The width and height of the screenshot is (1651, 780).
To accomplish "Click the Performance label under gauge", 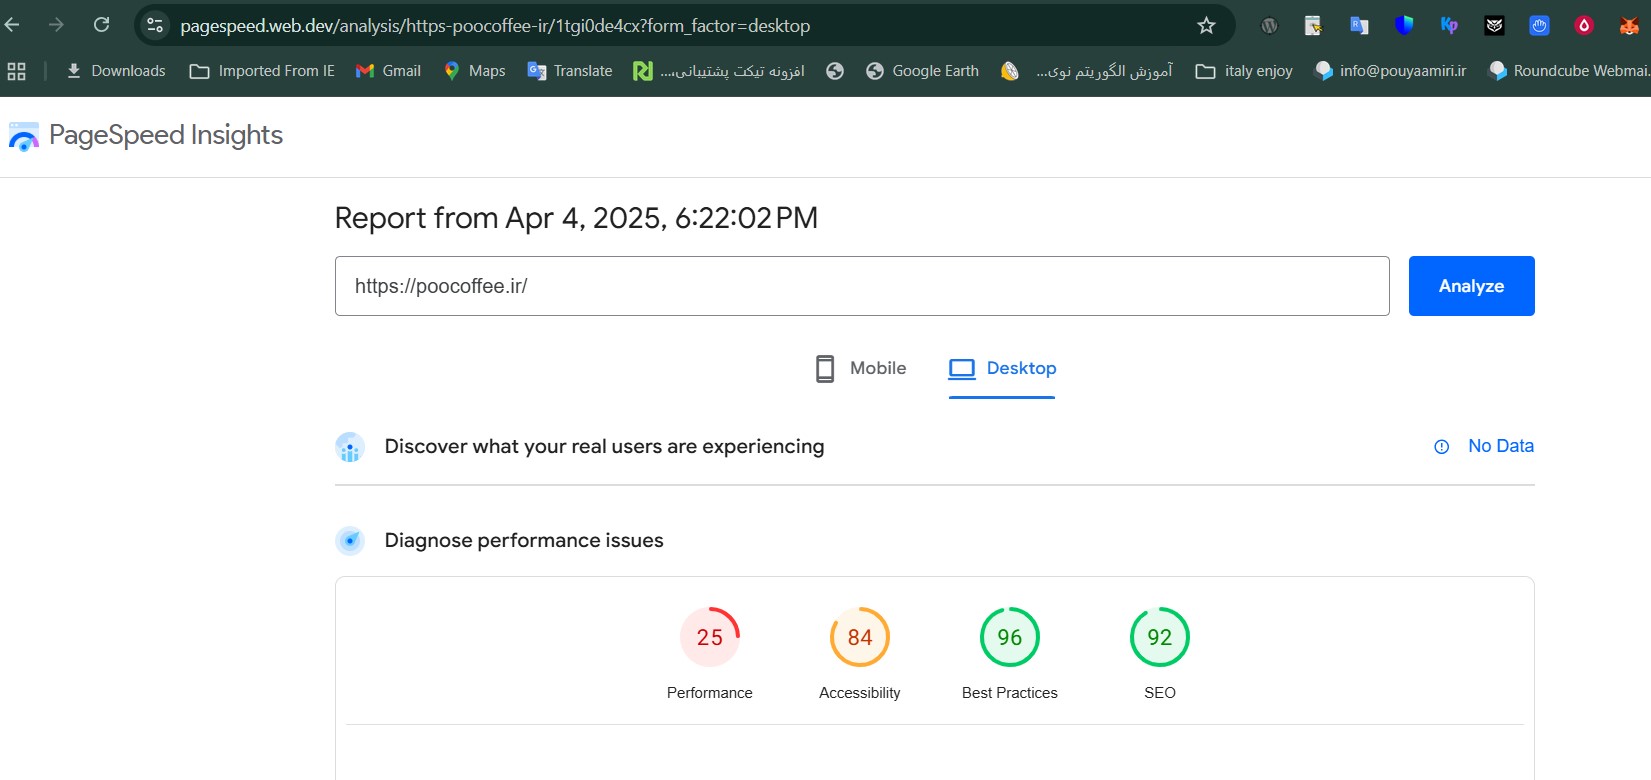I will [710, 693].
